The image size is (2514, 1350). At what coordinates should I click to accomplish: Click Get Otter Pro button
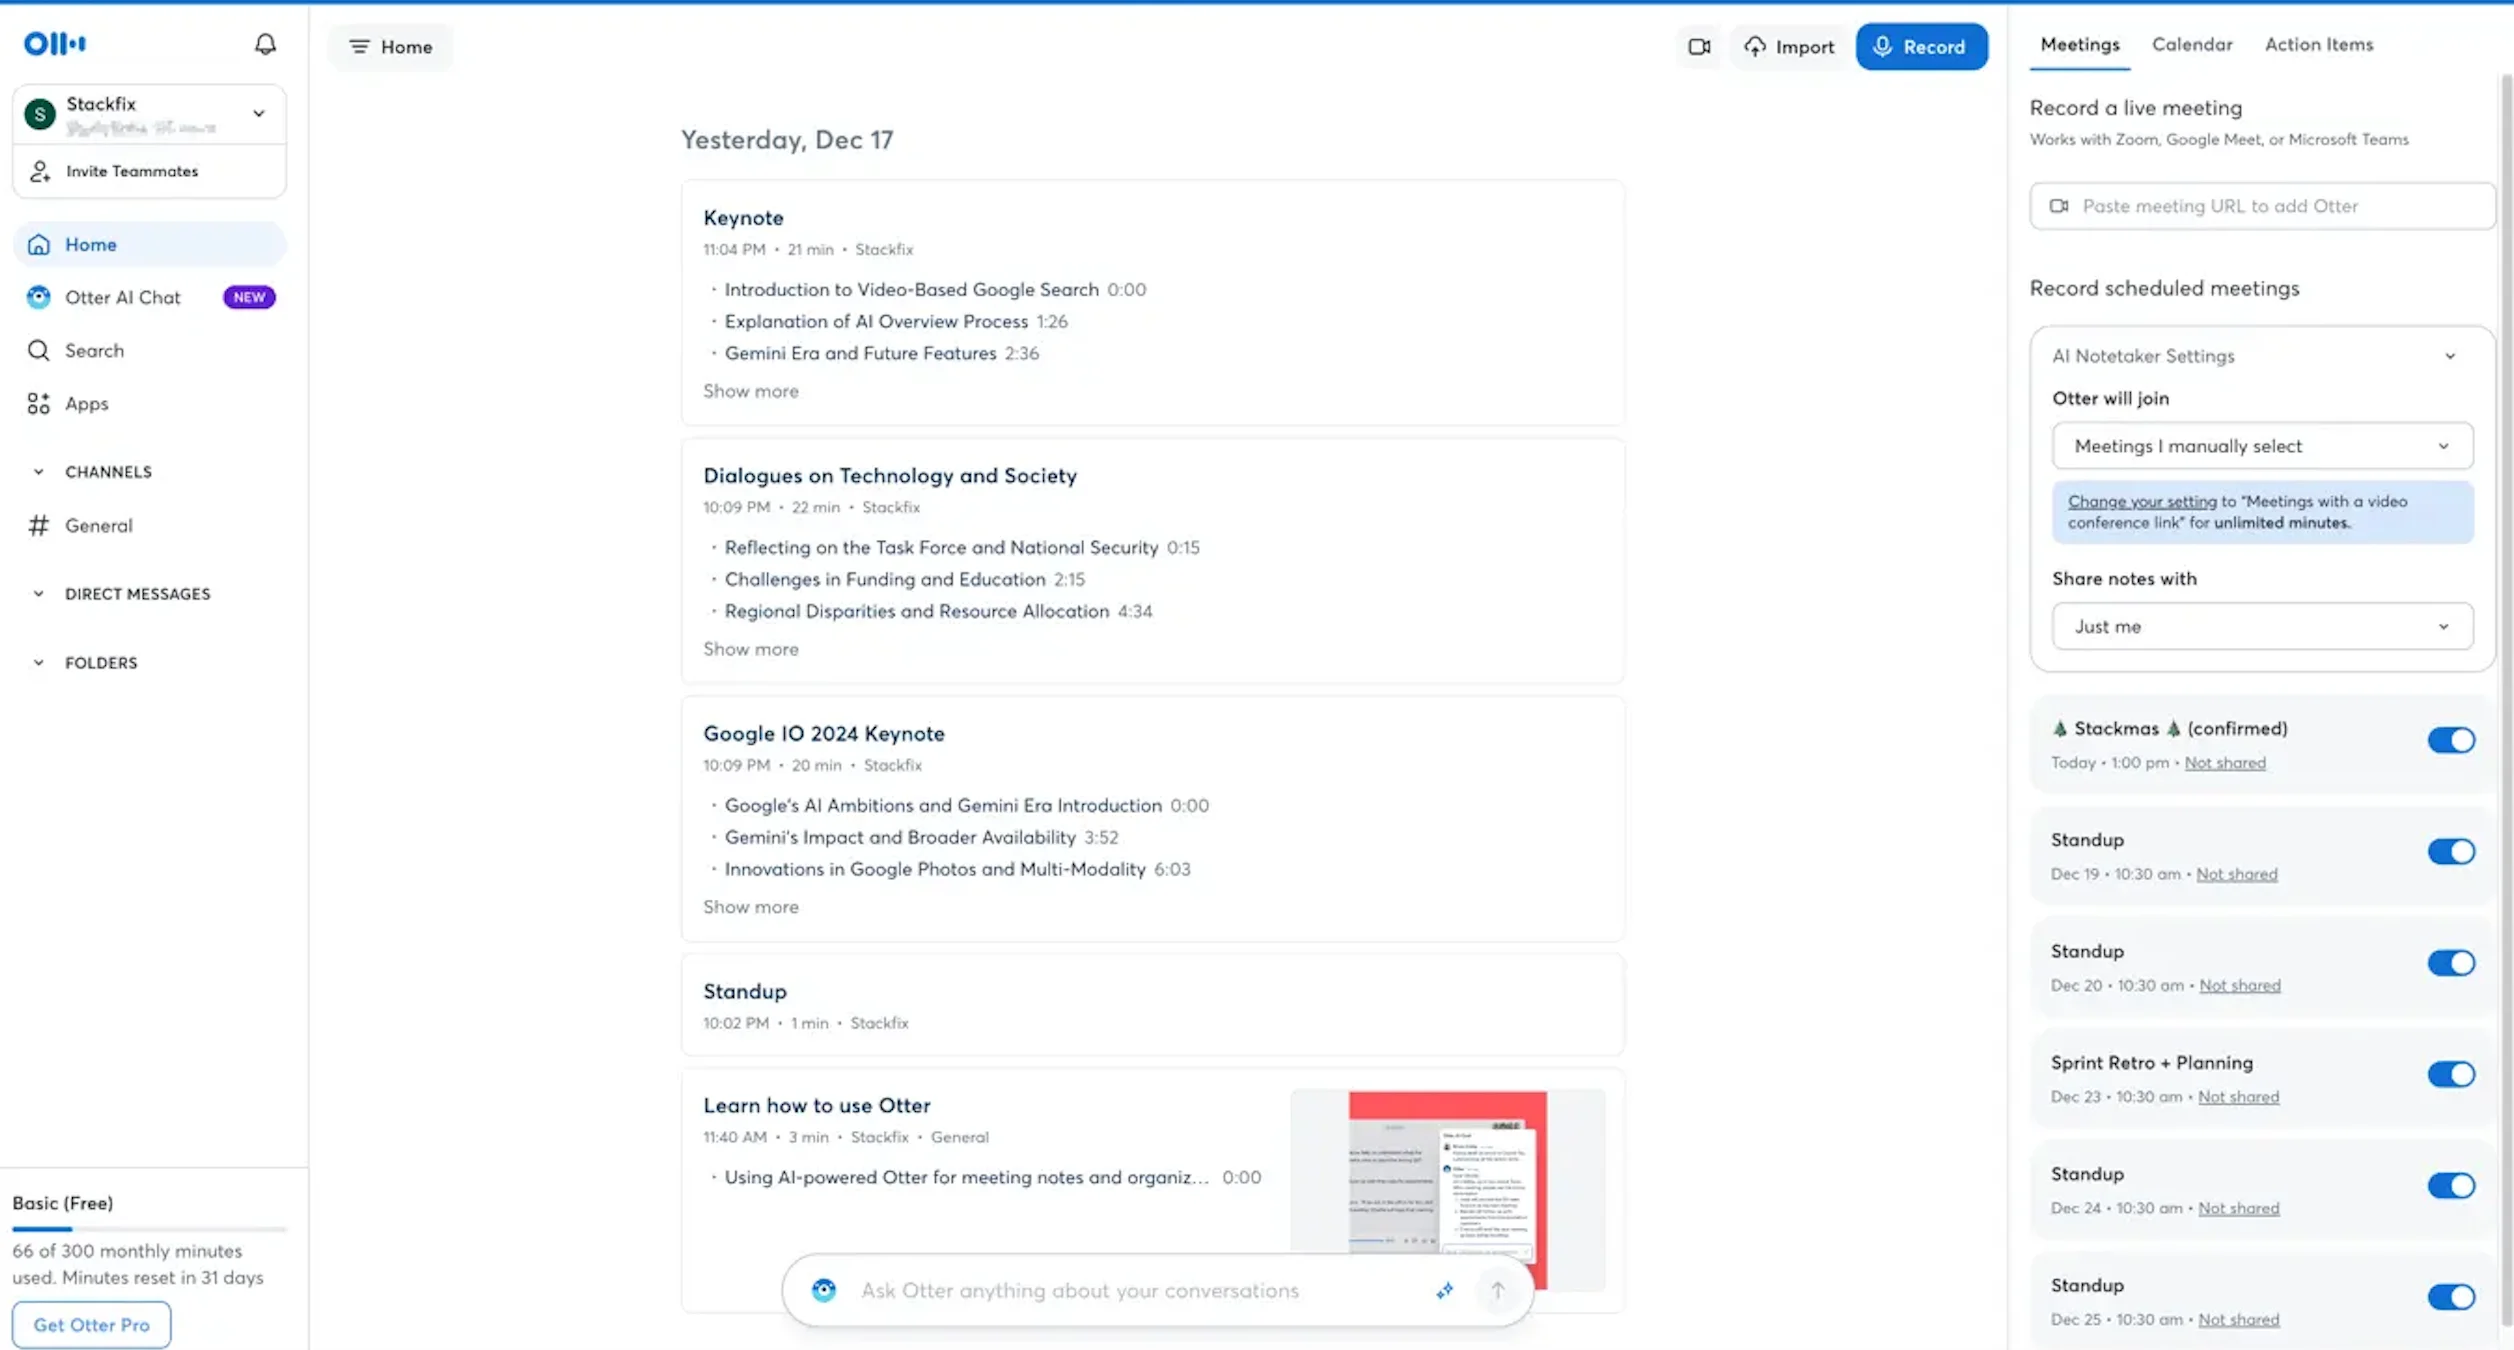coord(91,1324)
